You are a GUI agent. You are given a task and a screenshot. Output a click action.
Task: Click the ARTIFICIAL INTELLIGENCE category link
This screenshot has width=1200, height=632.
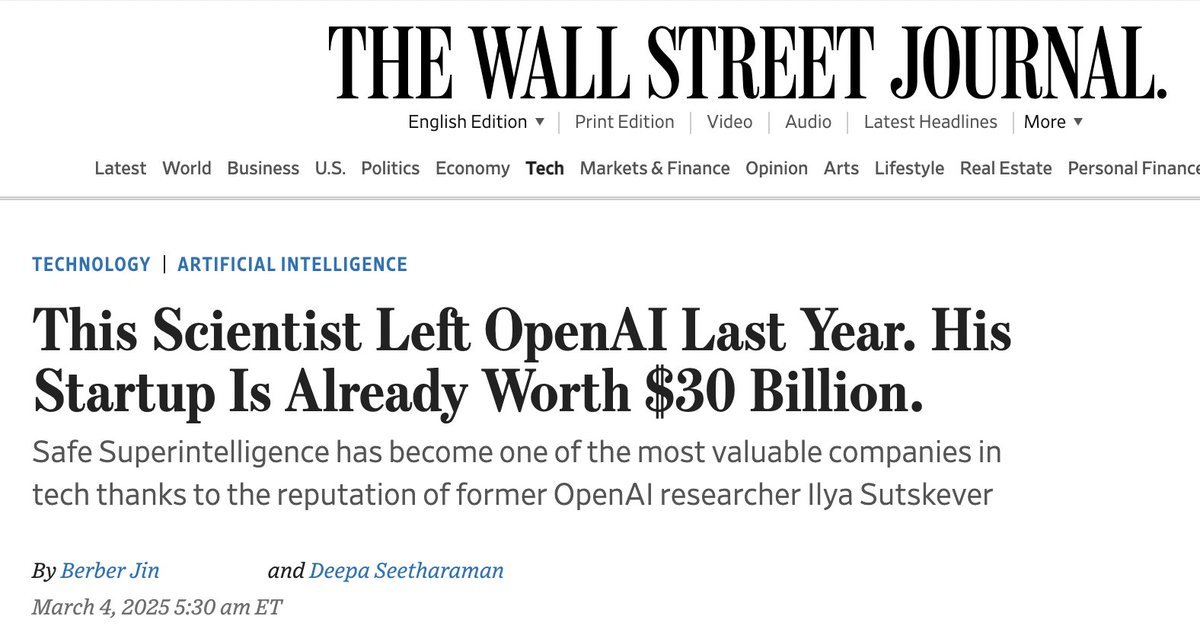(292, 265)
